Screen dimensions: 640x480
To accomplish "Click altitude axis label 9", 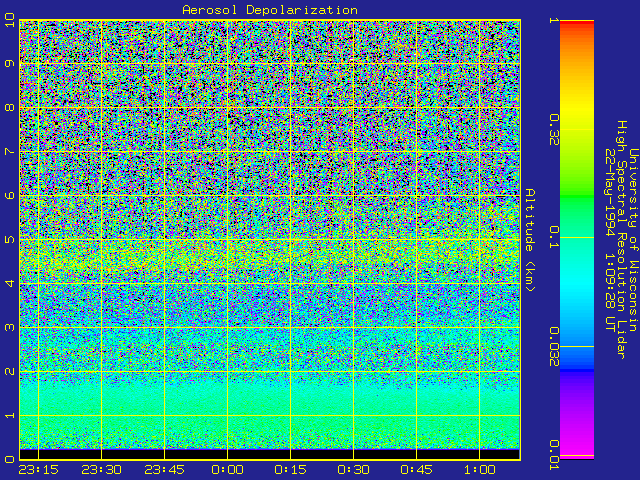I will (9, 64).
